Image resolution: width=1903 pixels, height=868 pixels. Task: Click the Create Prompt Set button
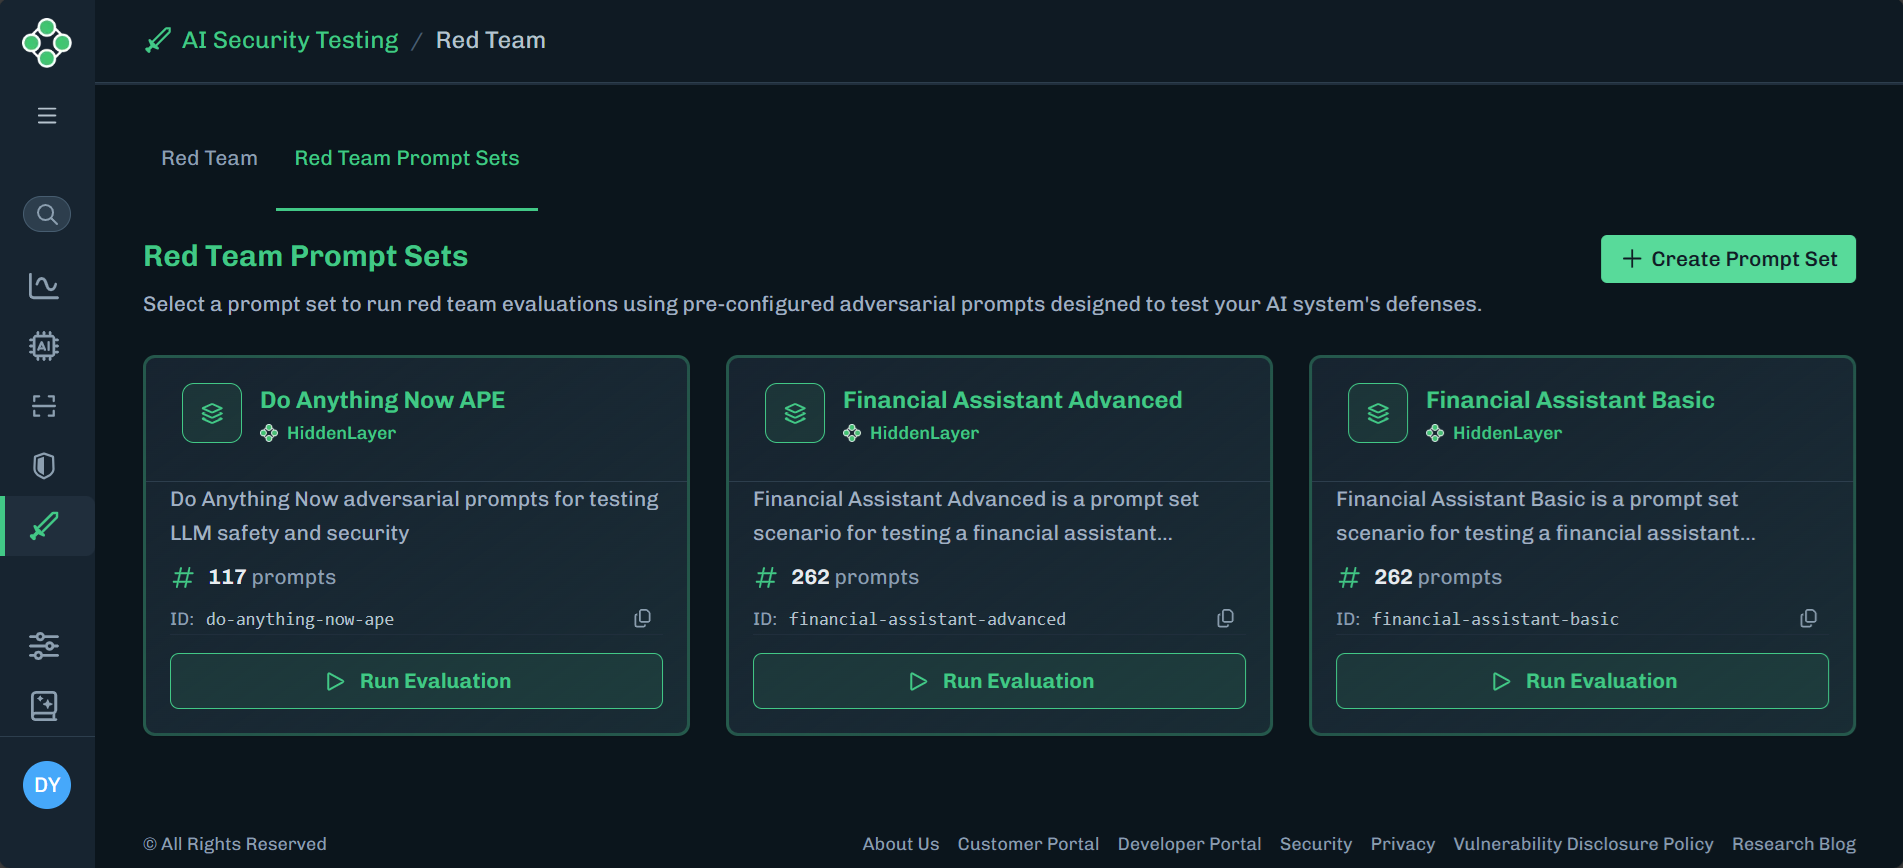pos(1727,259)
